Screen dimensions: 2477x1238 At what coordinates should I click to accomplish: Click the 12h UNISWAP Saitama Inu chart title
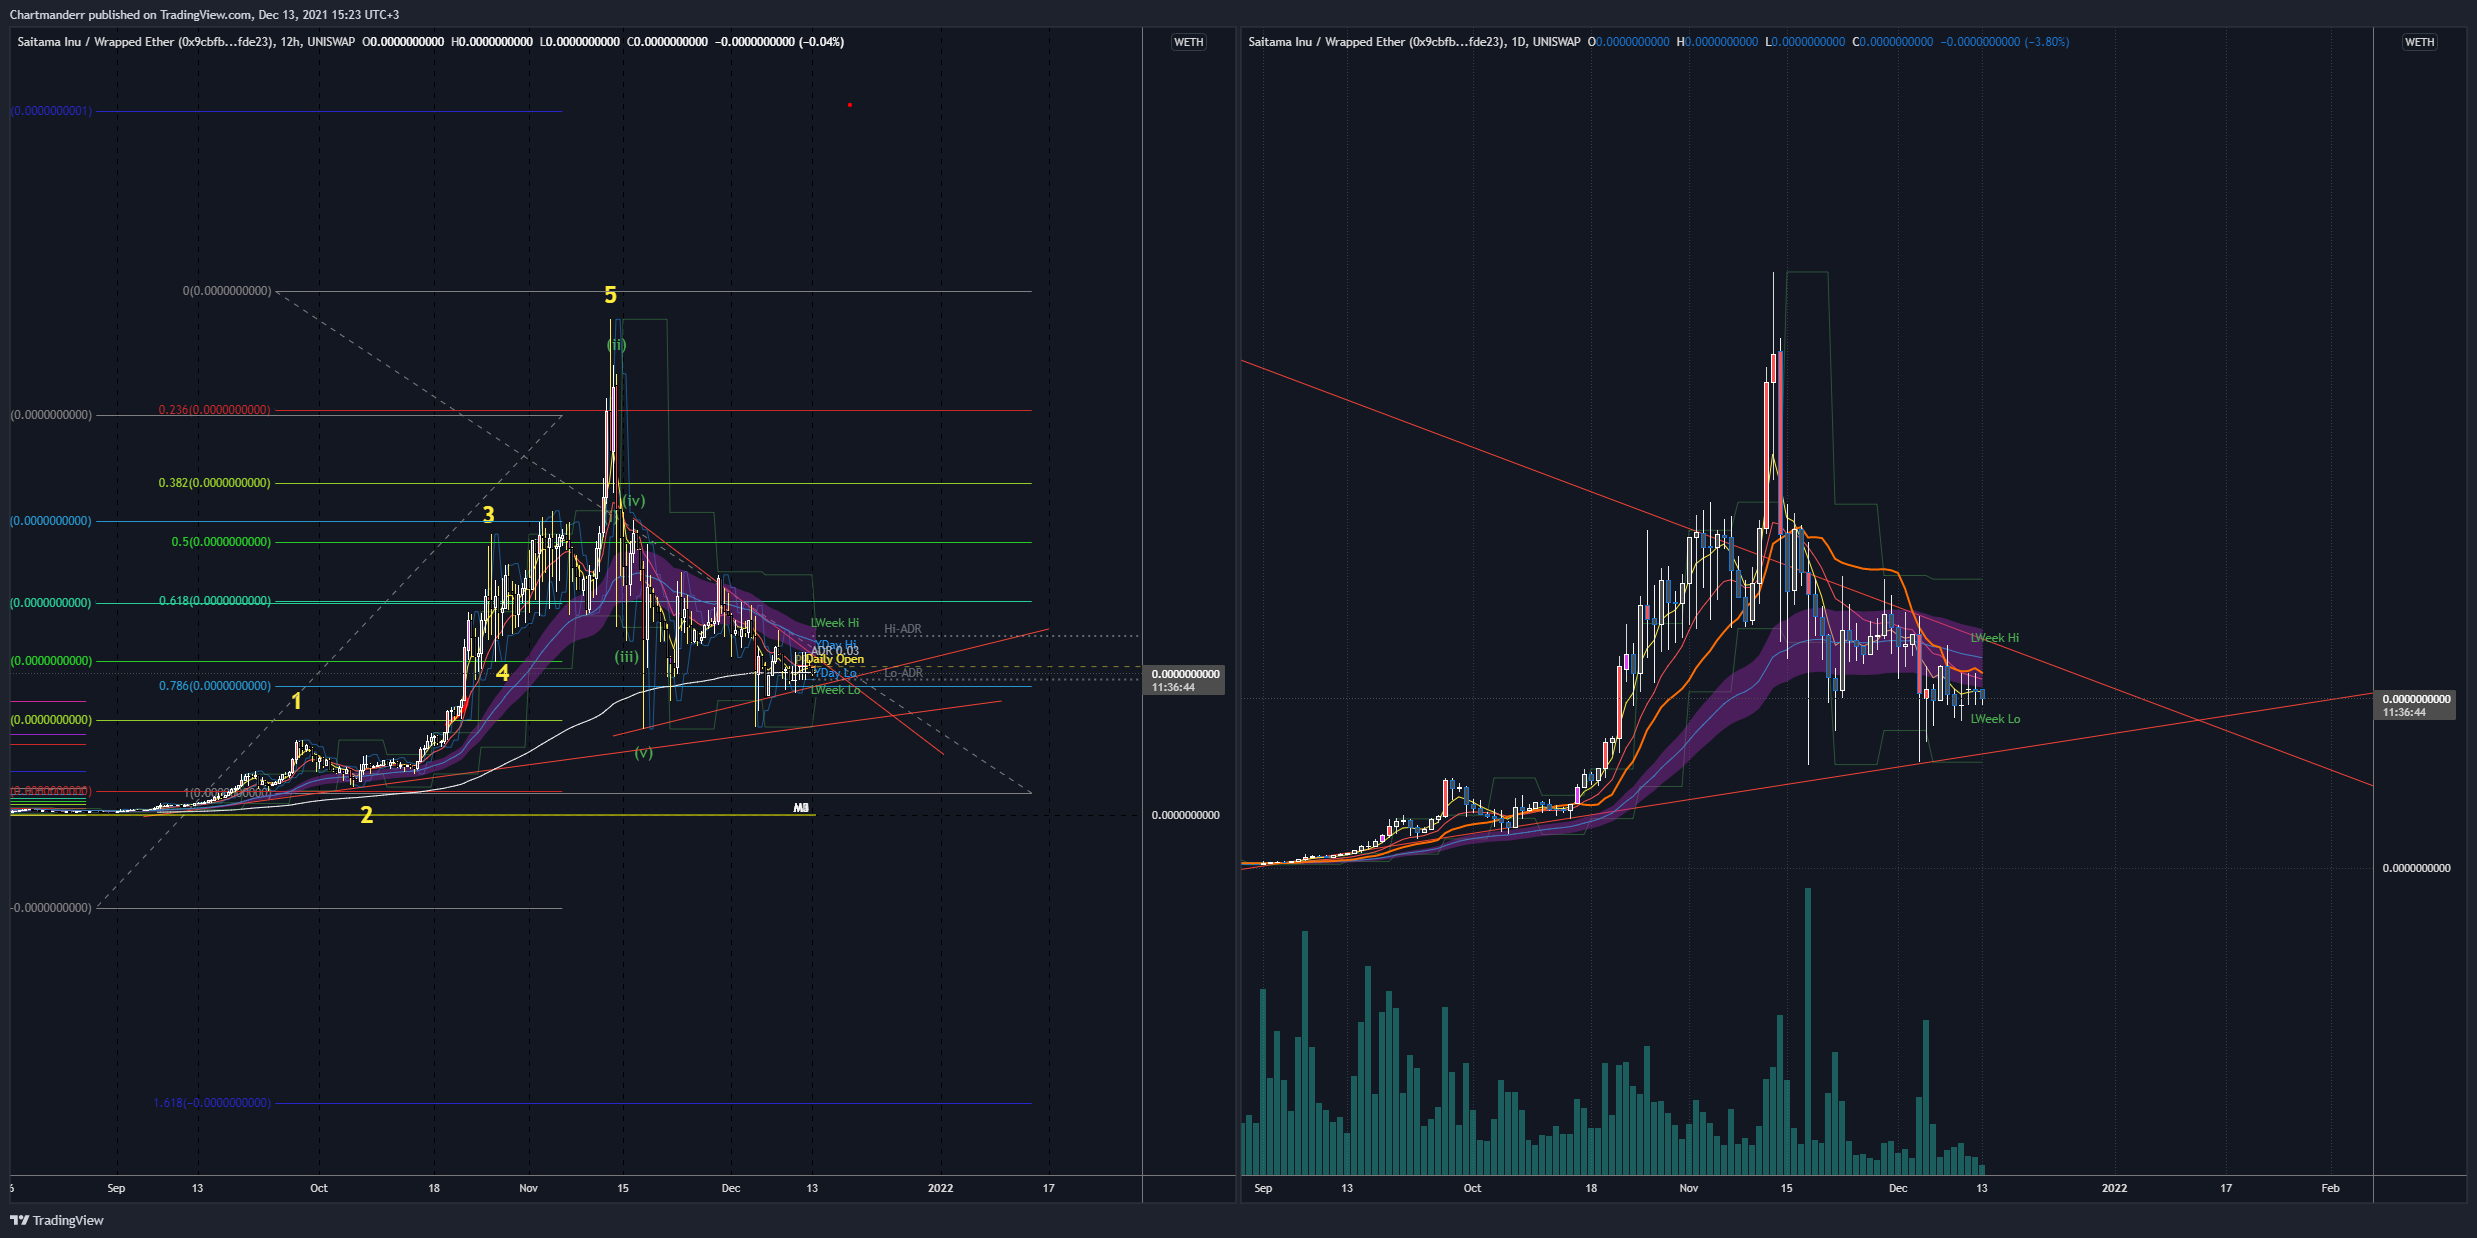pos(186,42)
